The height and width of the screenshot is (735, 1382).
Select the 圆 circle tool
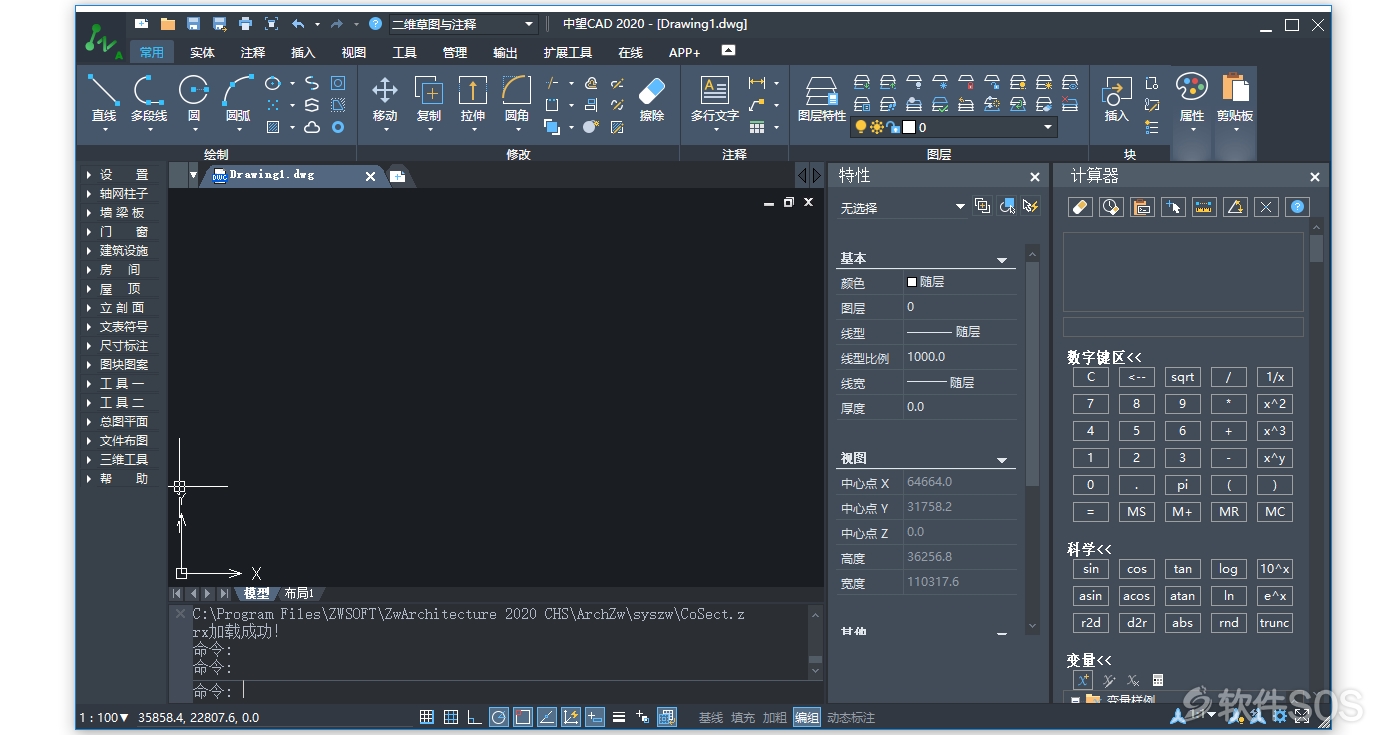click(193, 98)
